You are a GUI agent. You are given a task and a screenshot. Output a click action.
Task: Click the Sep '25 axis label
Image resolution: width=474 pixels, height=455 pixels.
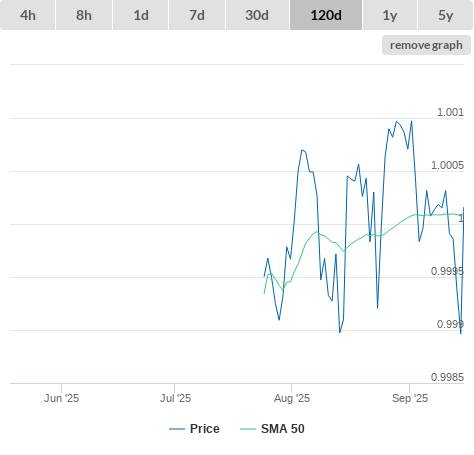click(x=410, y=398)
